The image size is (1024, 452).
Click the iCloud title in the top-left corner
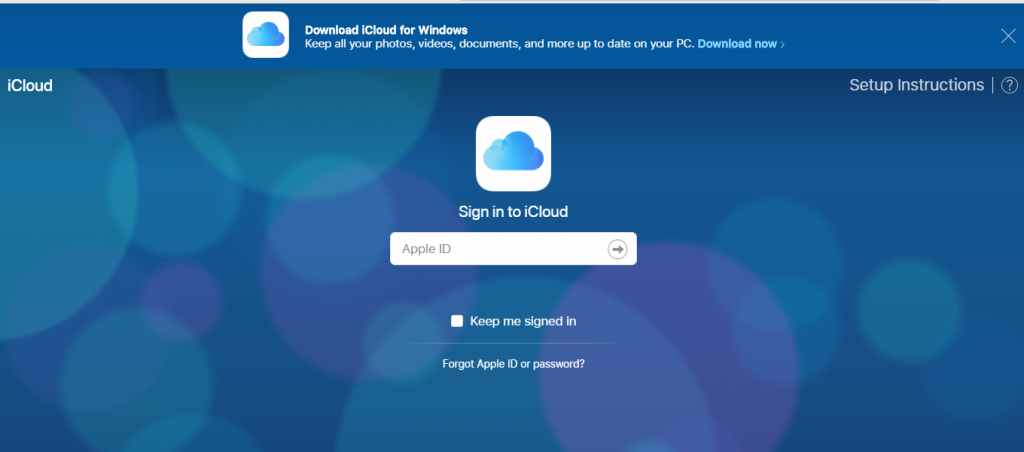point(30,86)
